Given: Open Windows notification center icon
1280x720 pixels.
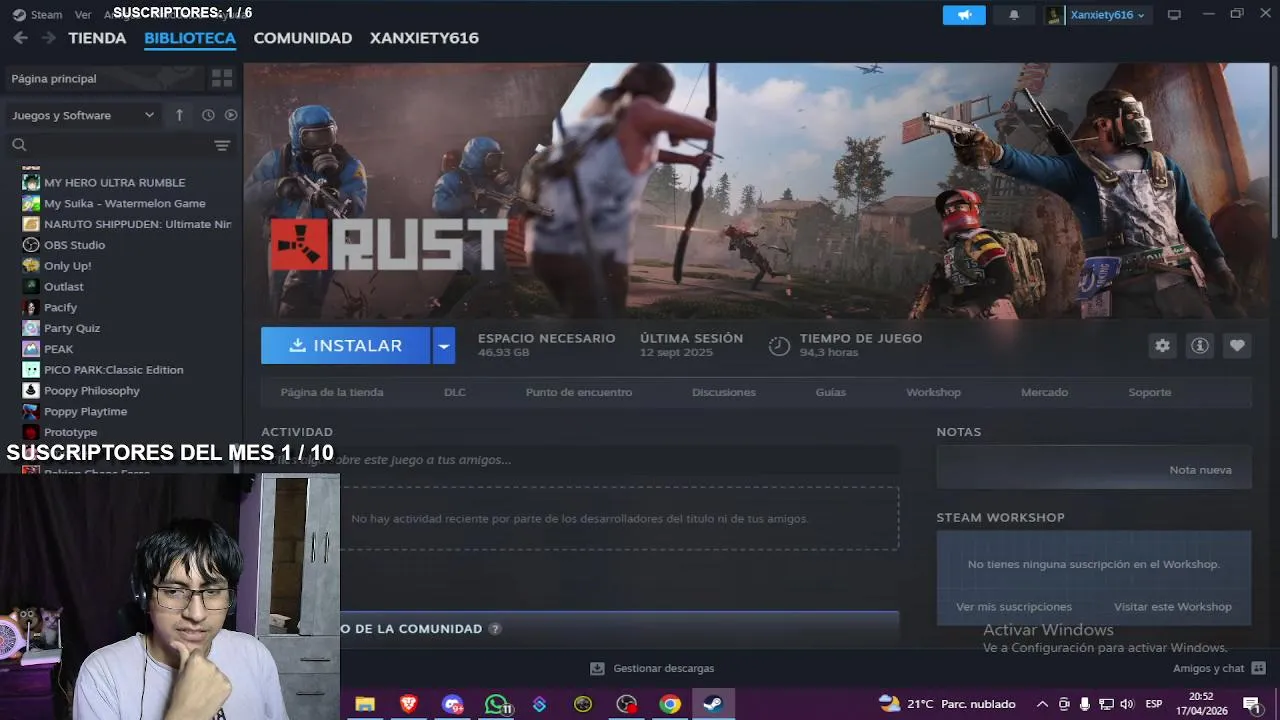Looking at the screenshot, I should [x=1251, y=704].
